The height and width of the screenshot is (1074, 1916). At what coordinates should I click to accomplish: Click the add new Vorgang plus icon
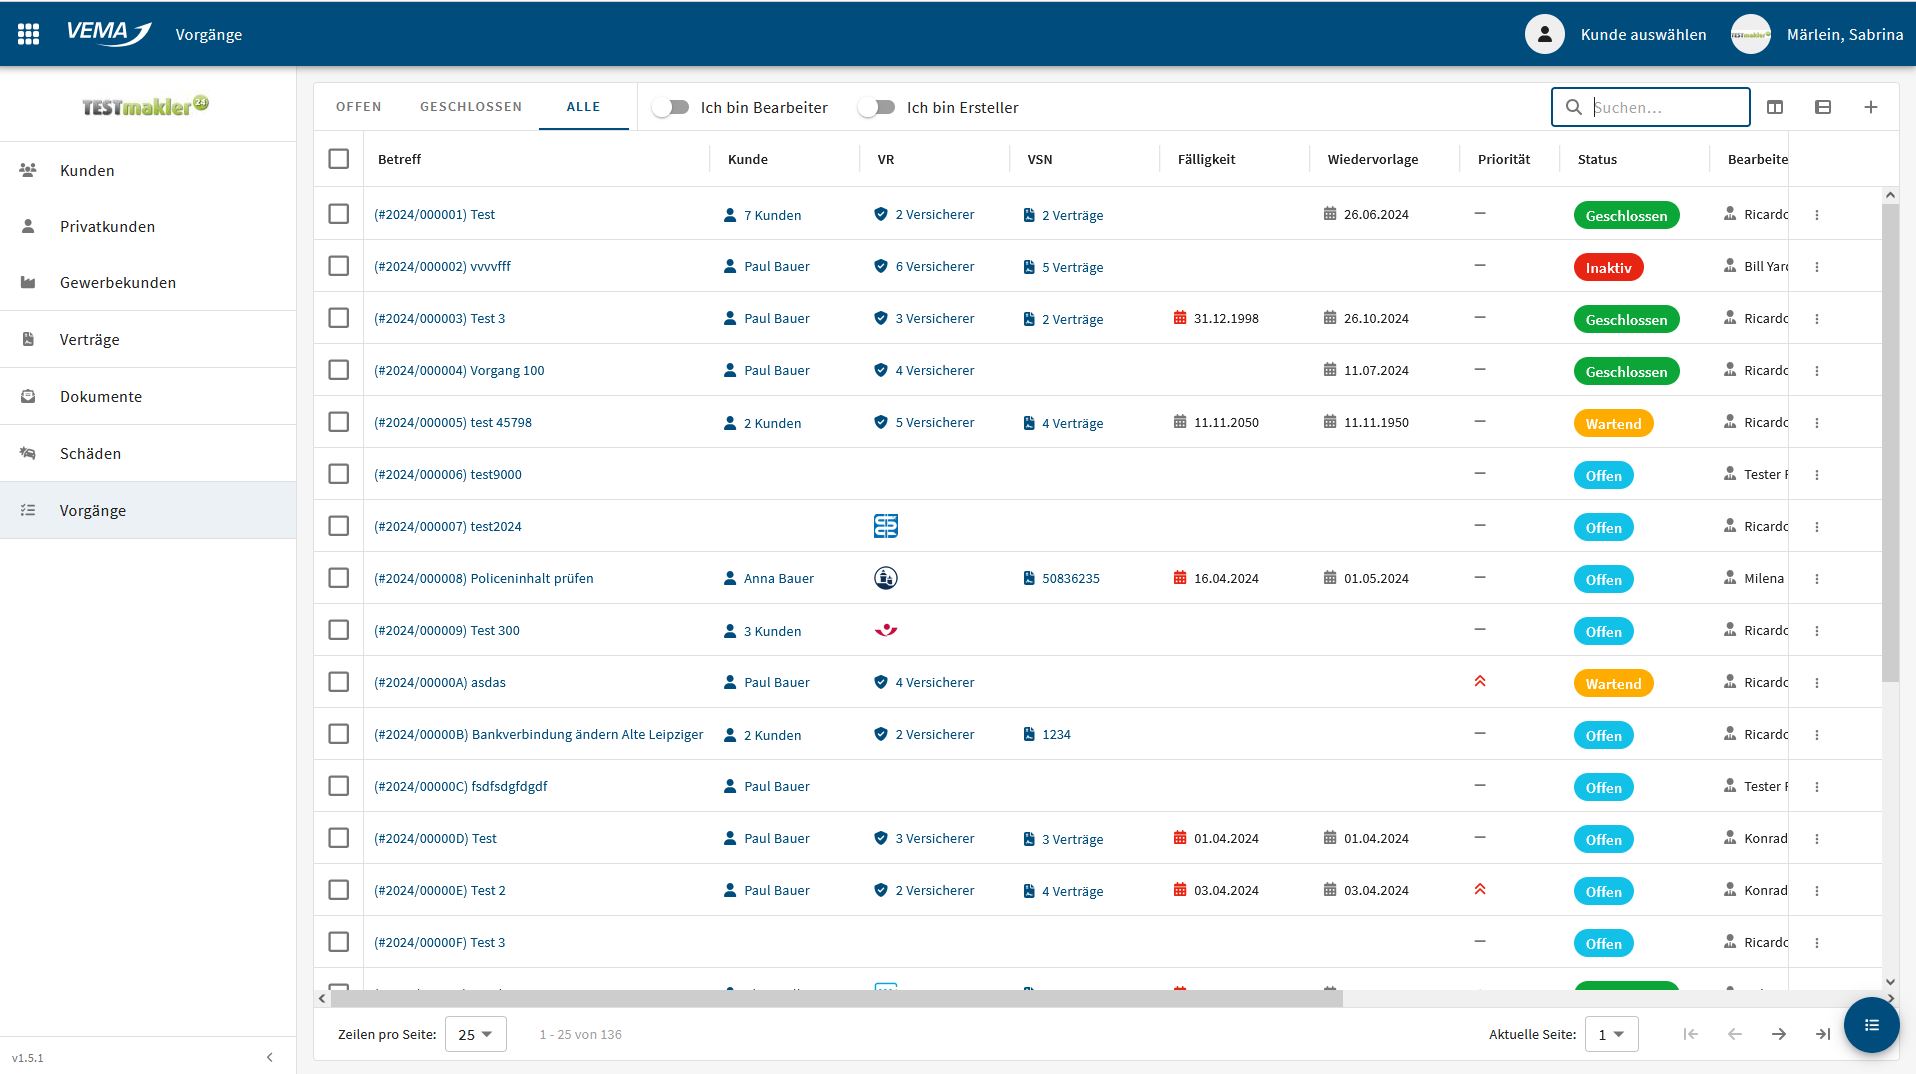click(1870, 107)
